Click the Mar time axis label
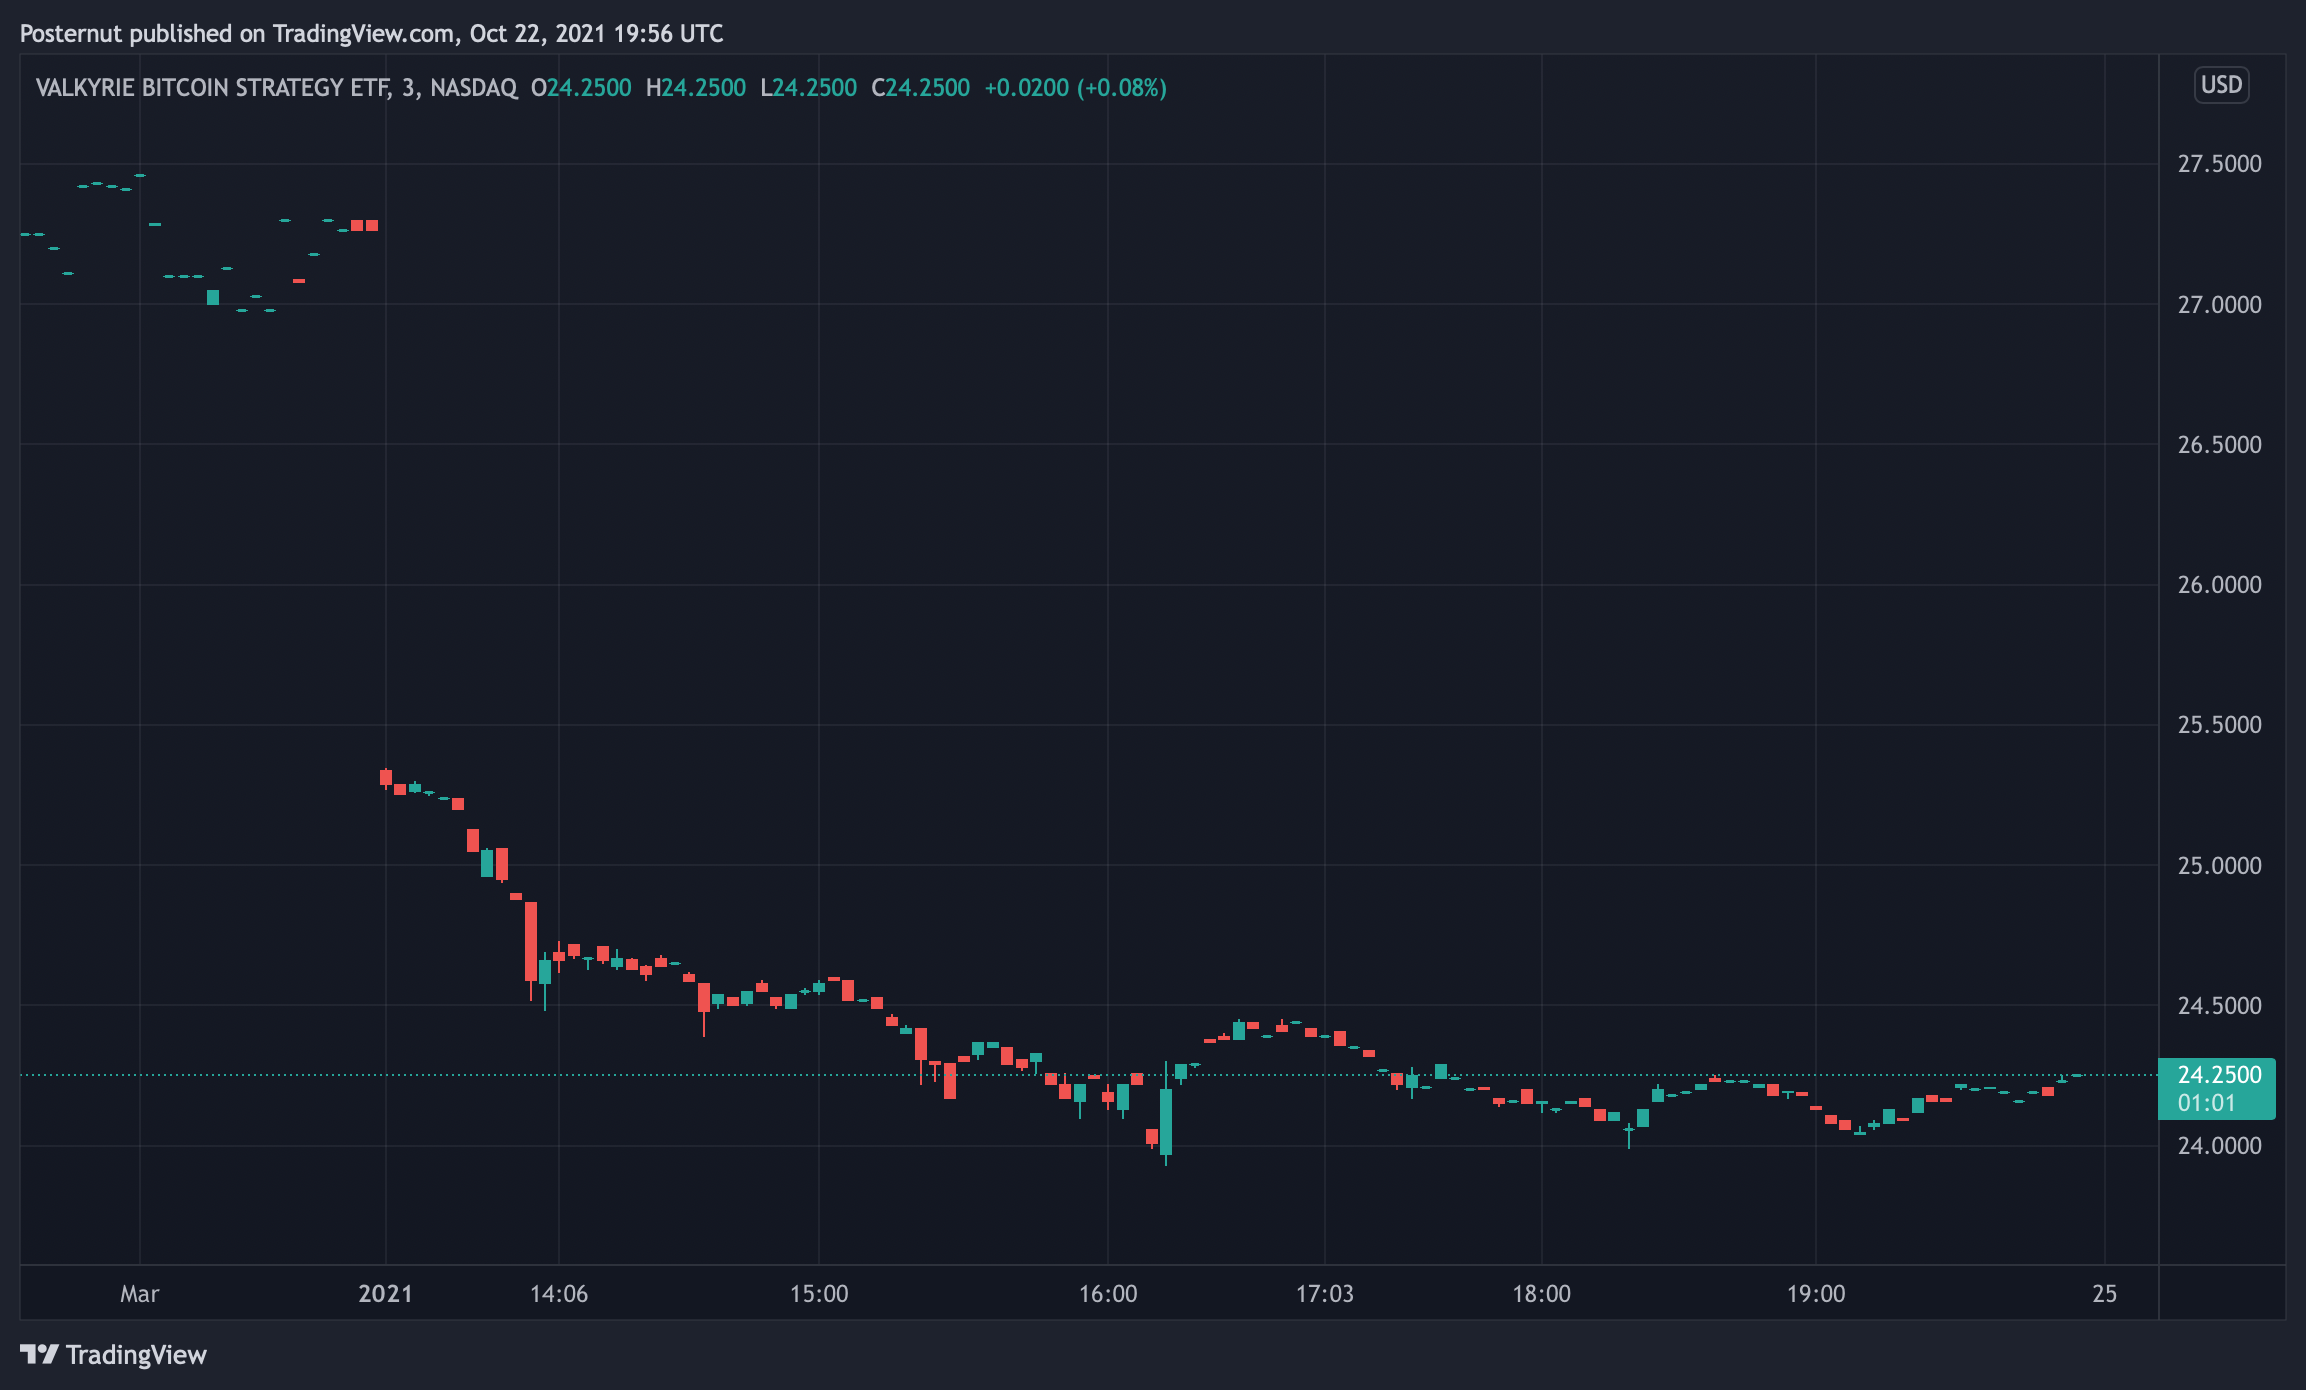This screenshot has height=1390, width=2306. pyautogui.click(x=140, y=1294)
